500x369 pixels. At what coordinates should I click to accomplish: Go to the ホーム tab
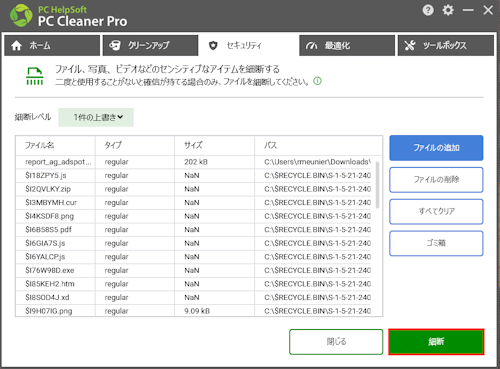tap(52, 45)
